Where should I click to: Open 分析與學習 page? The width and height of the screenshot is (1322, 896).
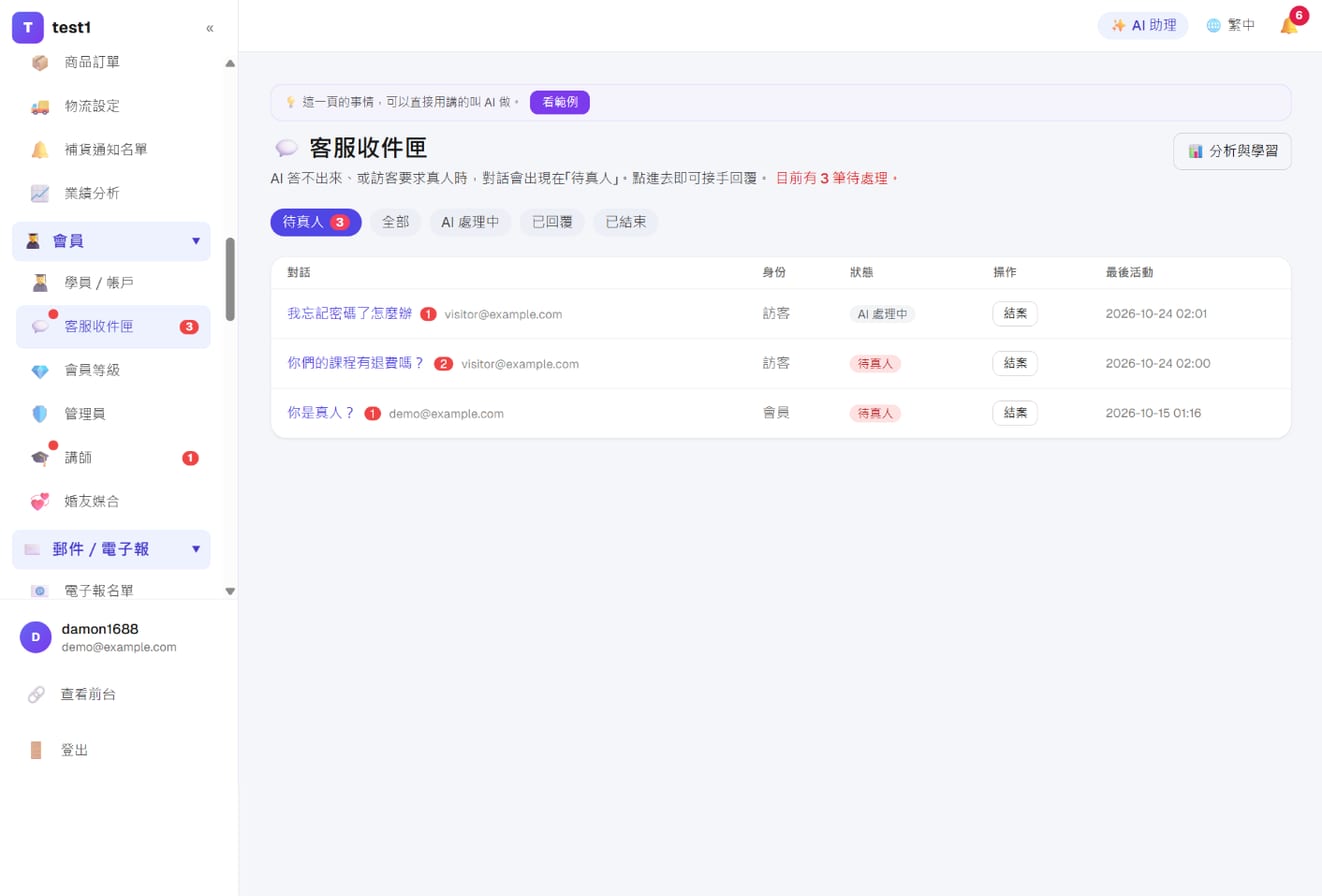(1232, 152)
